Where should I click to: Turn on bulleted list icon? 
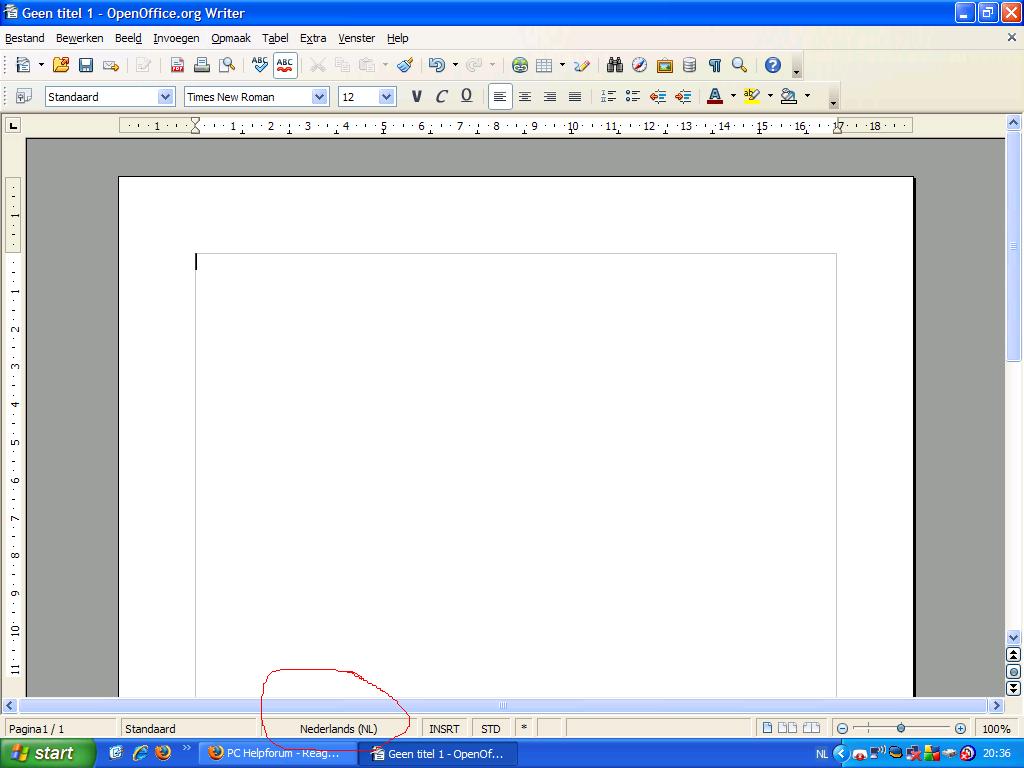click(633, 97)
